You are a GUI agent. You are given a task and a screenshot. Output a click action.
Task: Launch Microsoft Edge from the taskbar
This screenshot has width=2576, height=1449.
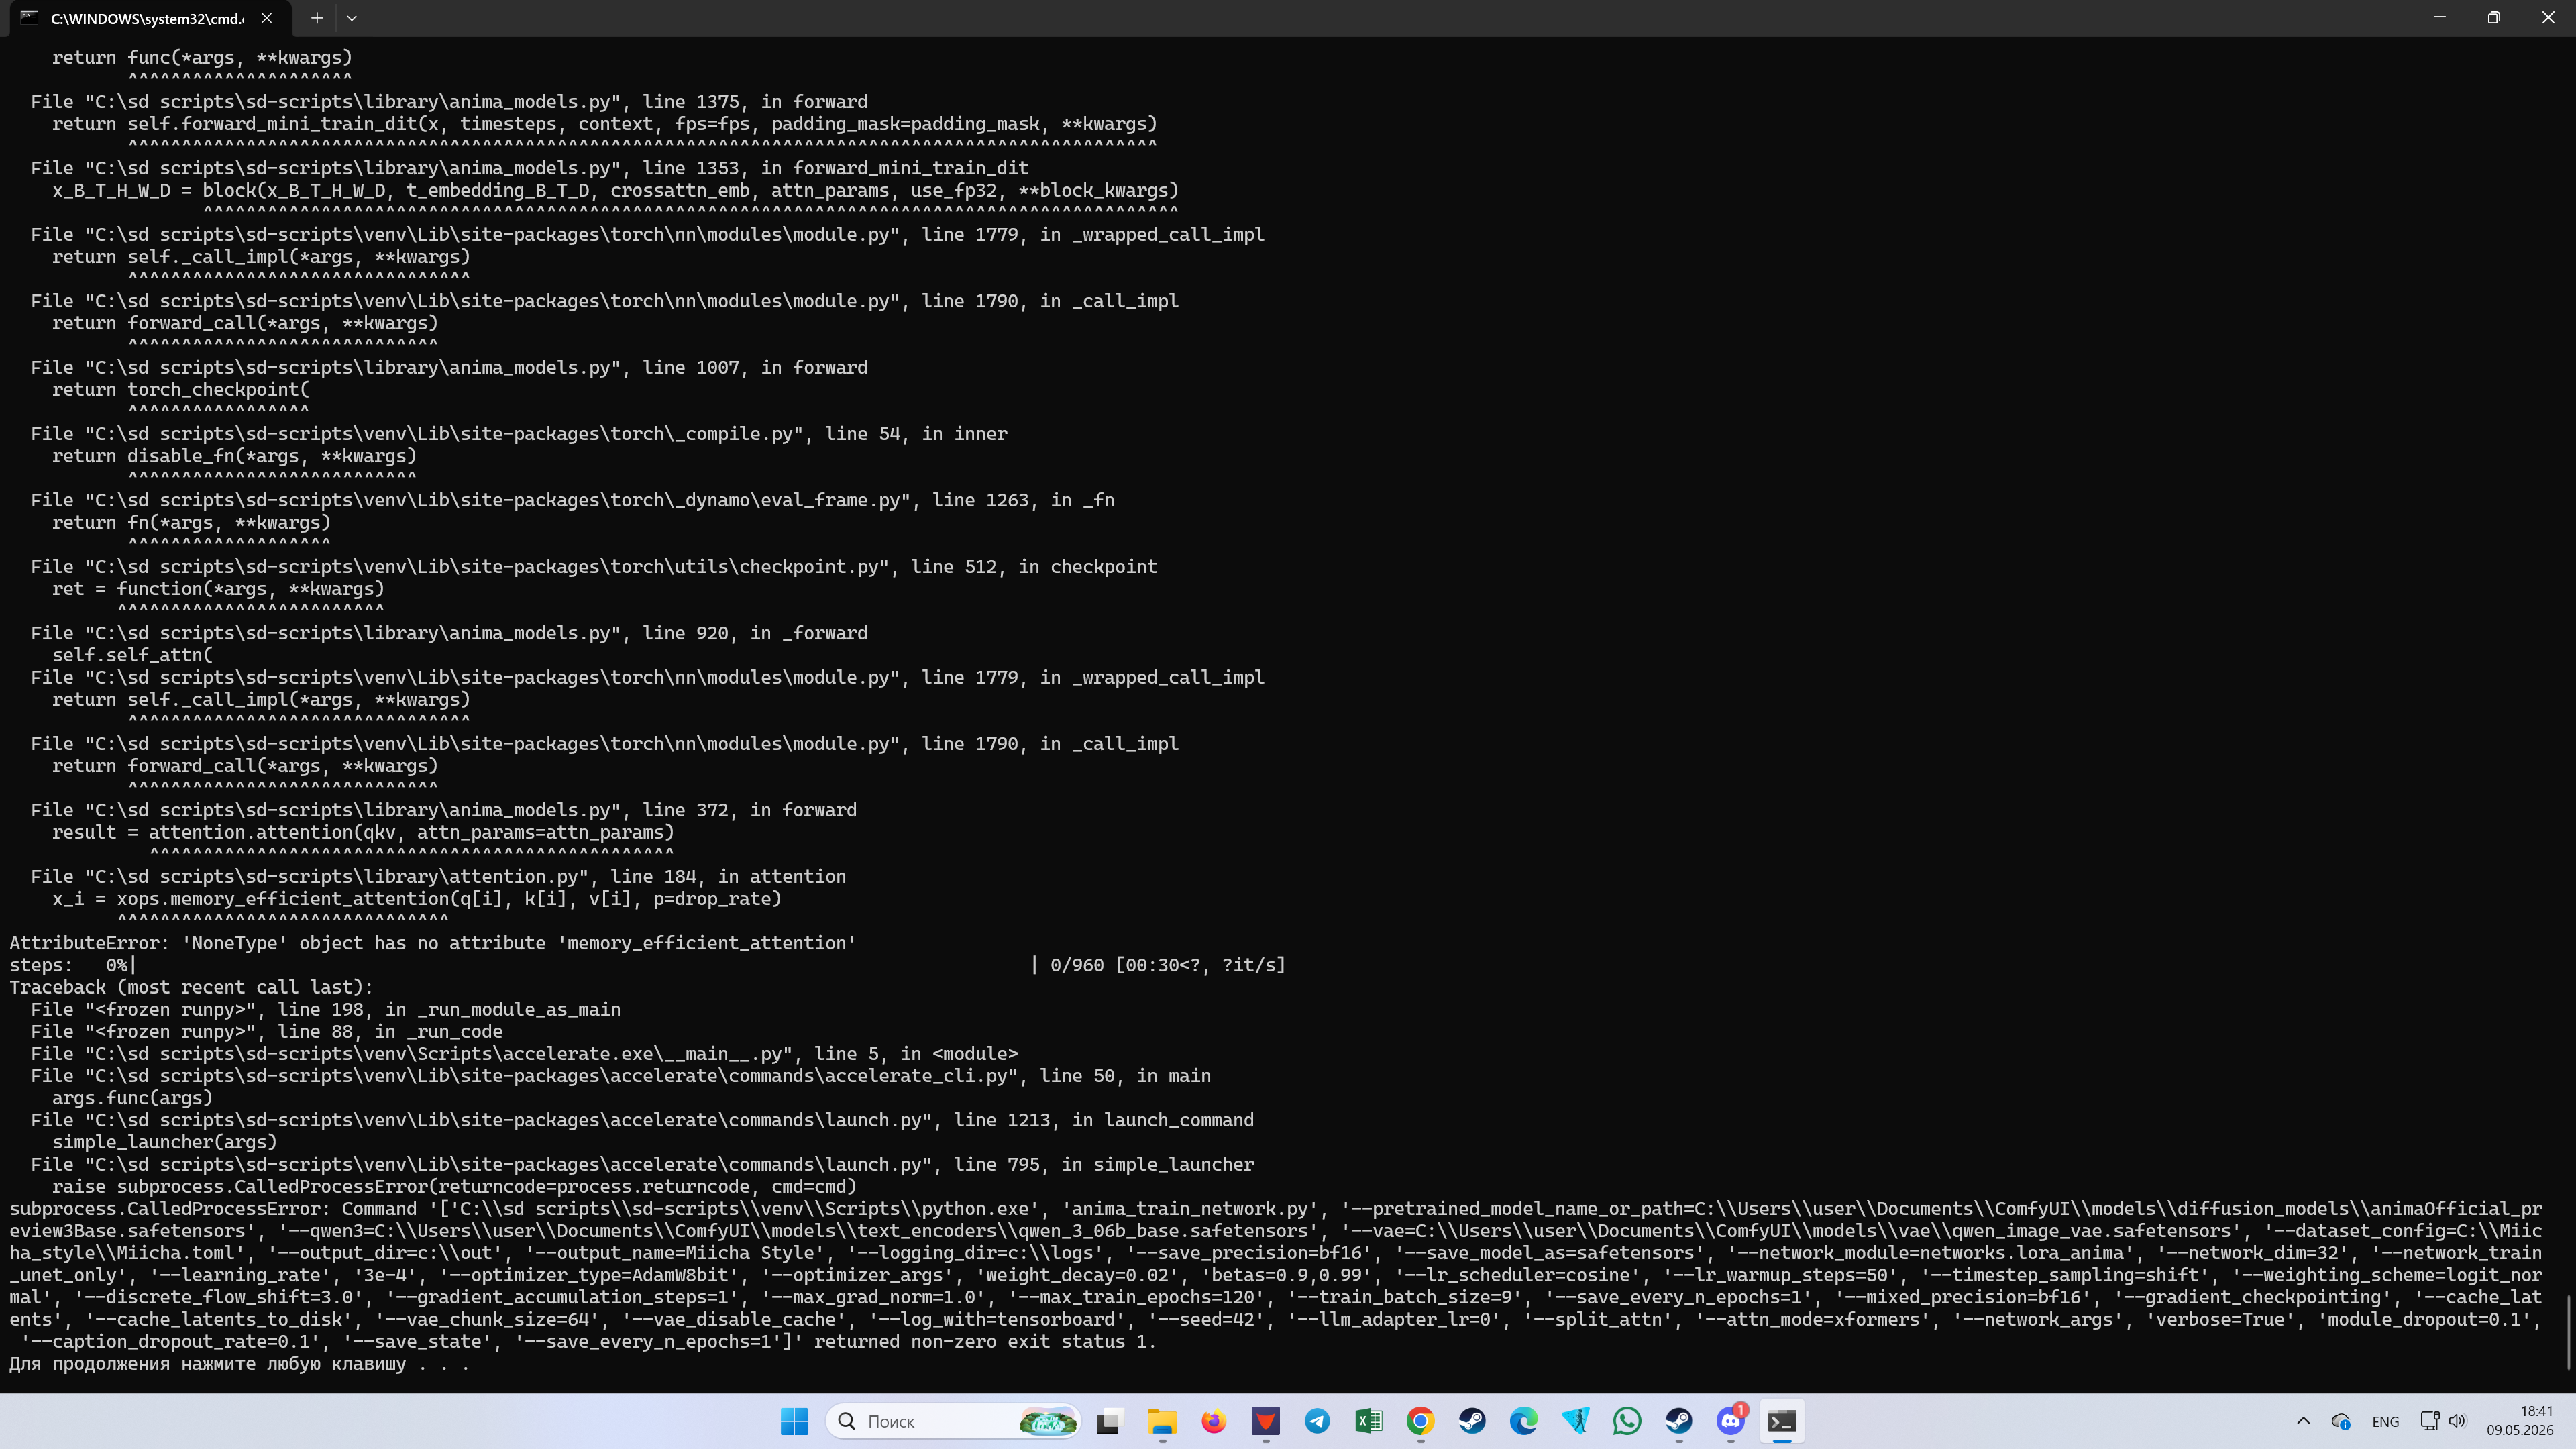(x=1524, y=1421)
